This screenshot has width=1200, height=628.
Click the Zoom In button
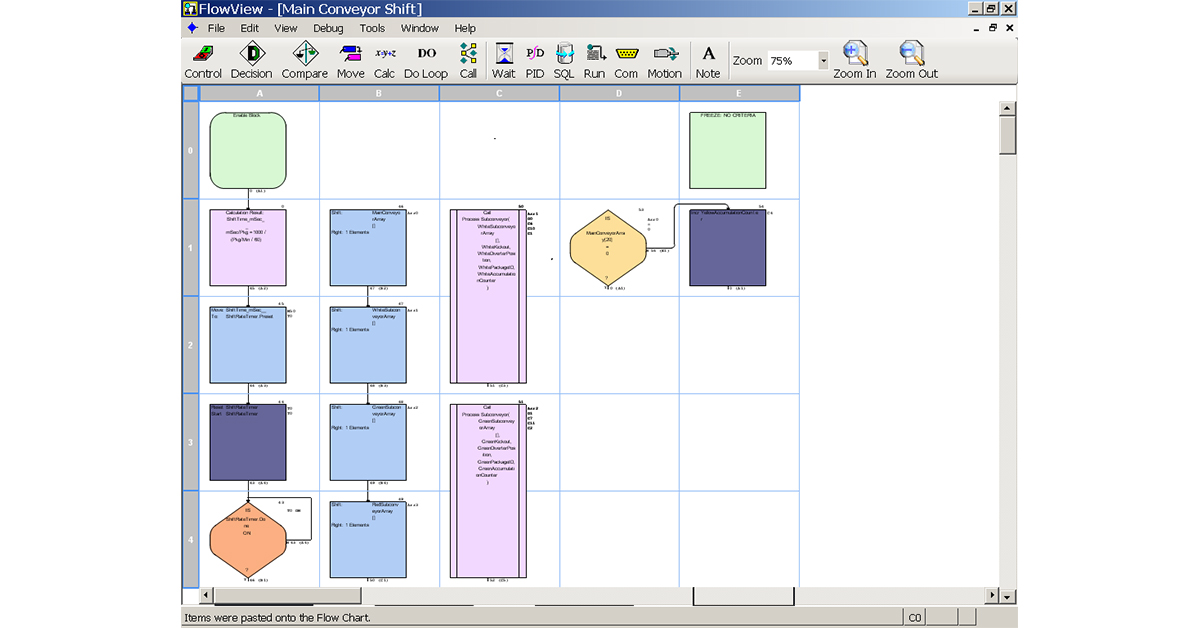[855, 60]
